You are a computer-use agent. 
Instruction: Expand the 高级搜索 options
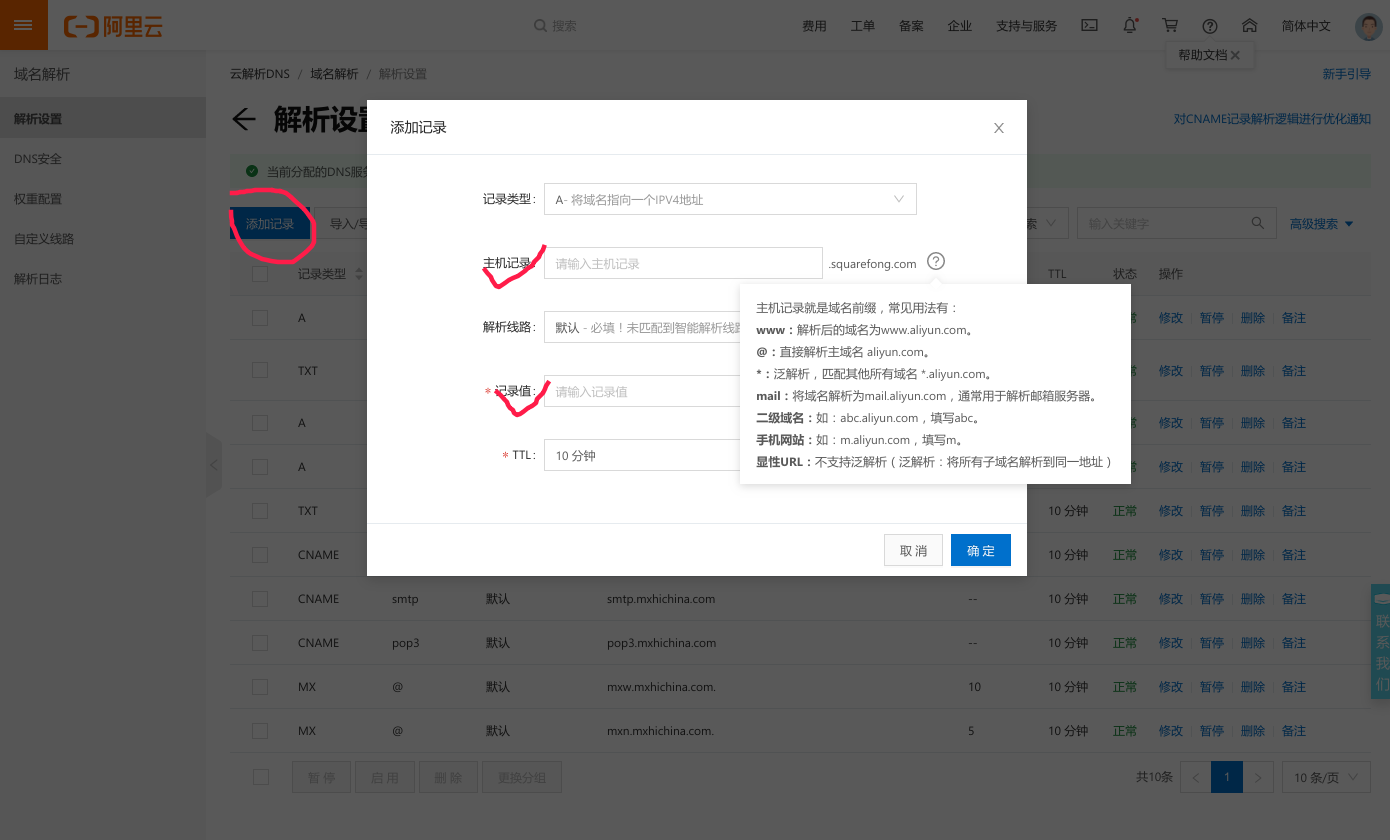click(x=1321, y=224)
